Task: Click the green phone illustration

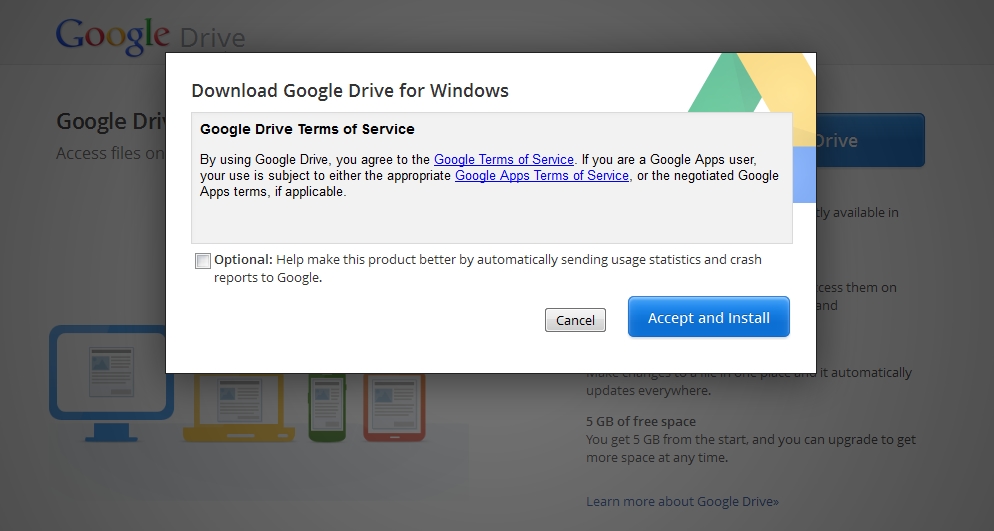Action: pyautogui.click(x=327, y=407)
